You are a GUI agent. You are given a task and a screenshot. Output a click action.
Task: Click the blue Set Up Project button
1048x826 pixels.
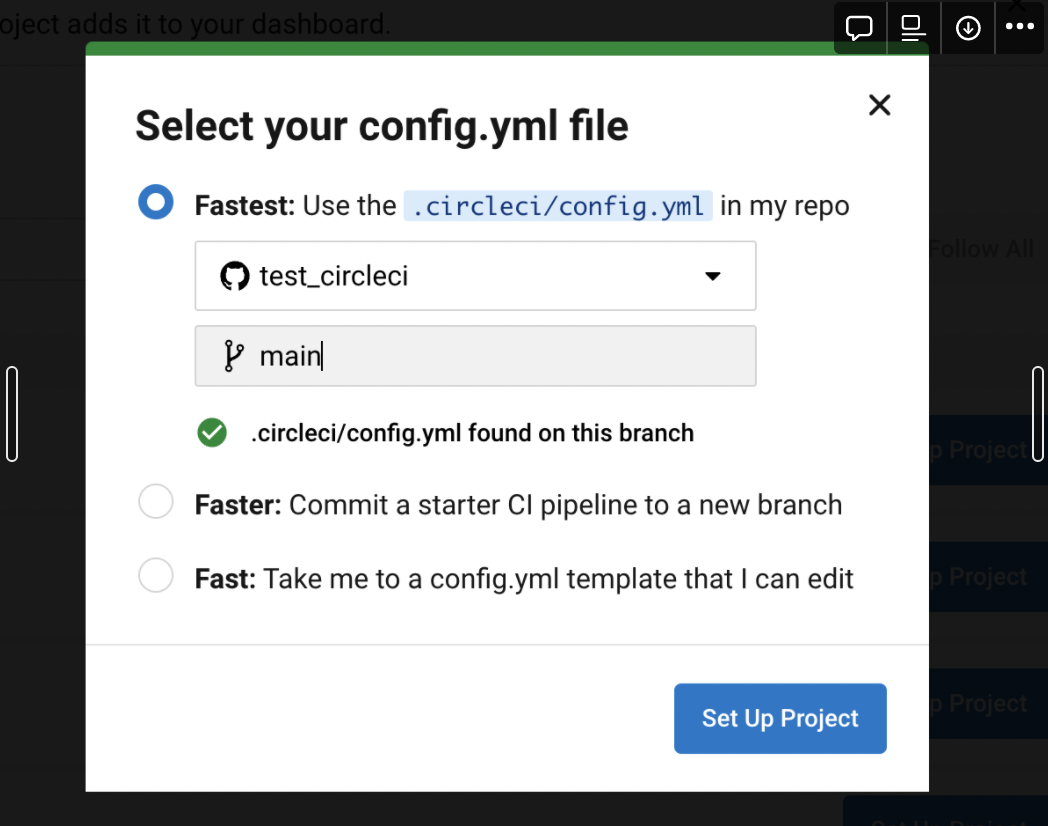tap(780, 718)
